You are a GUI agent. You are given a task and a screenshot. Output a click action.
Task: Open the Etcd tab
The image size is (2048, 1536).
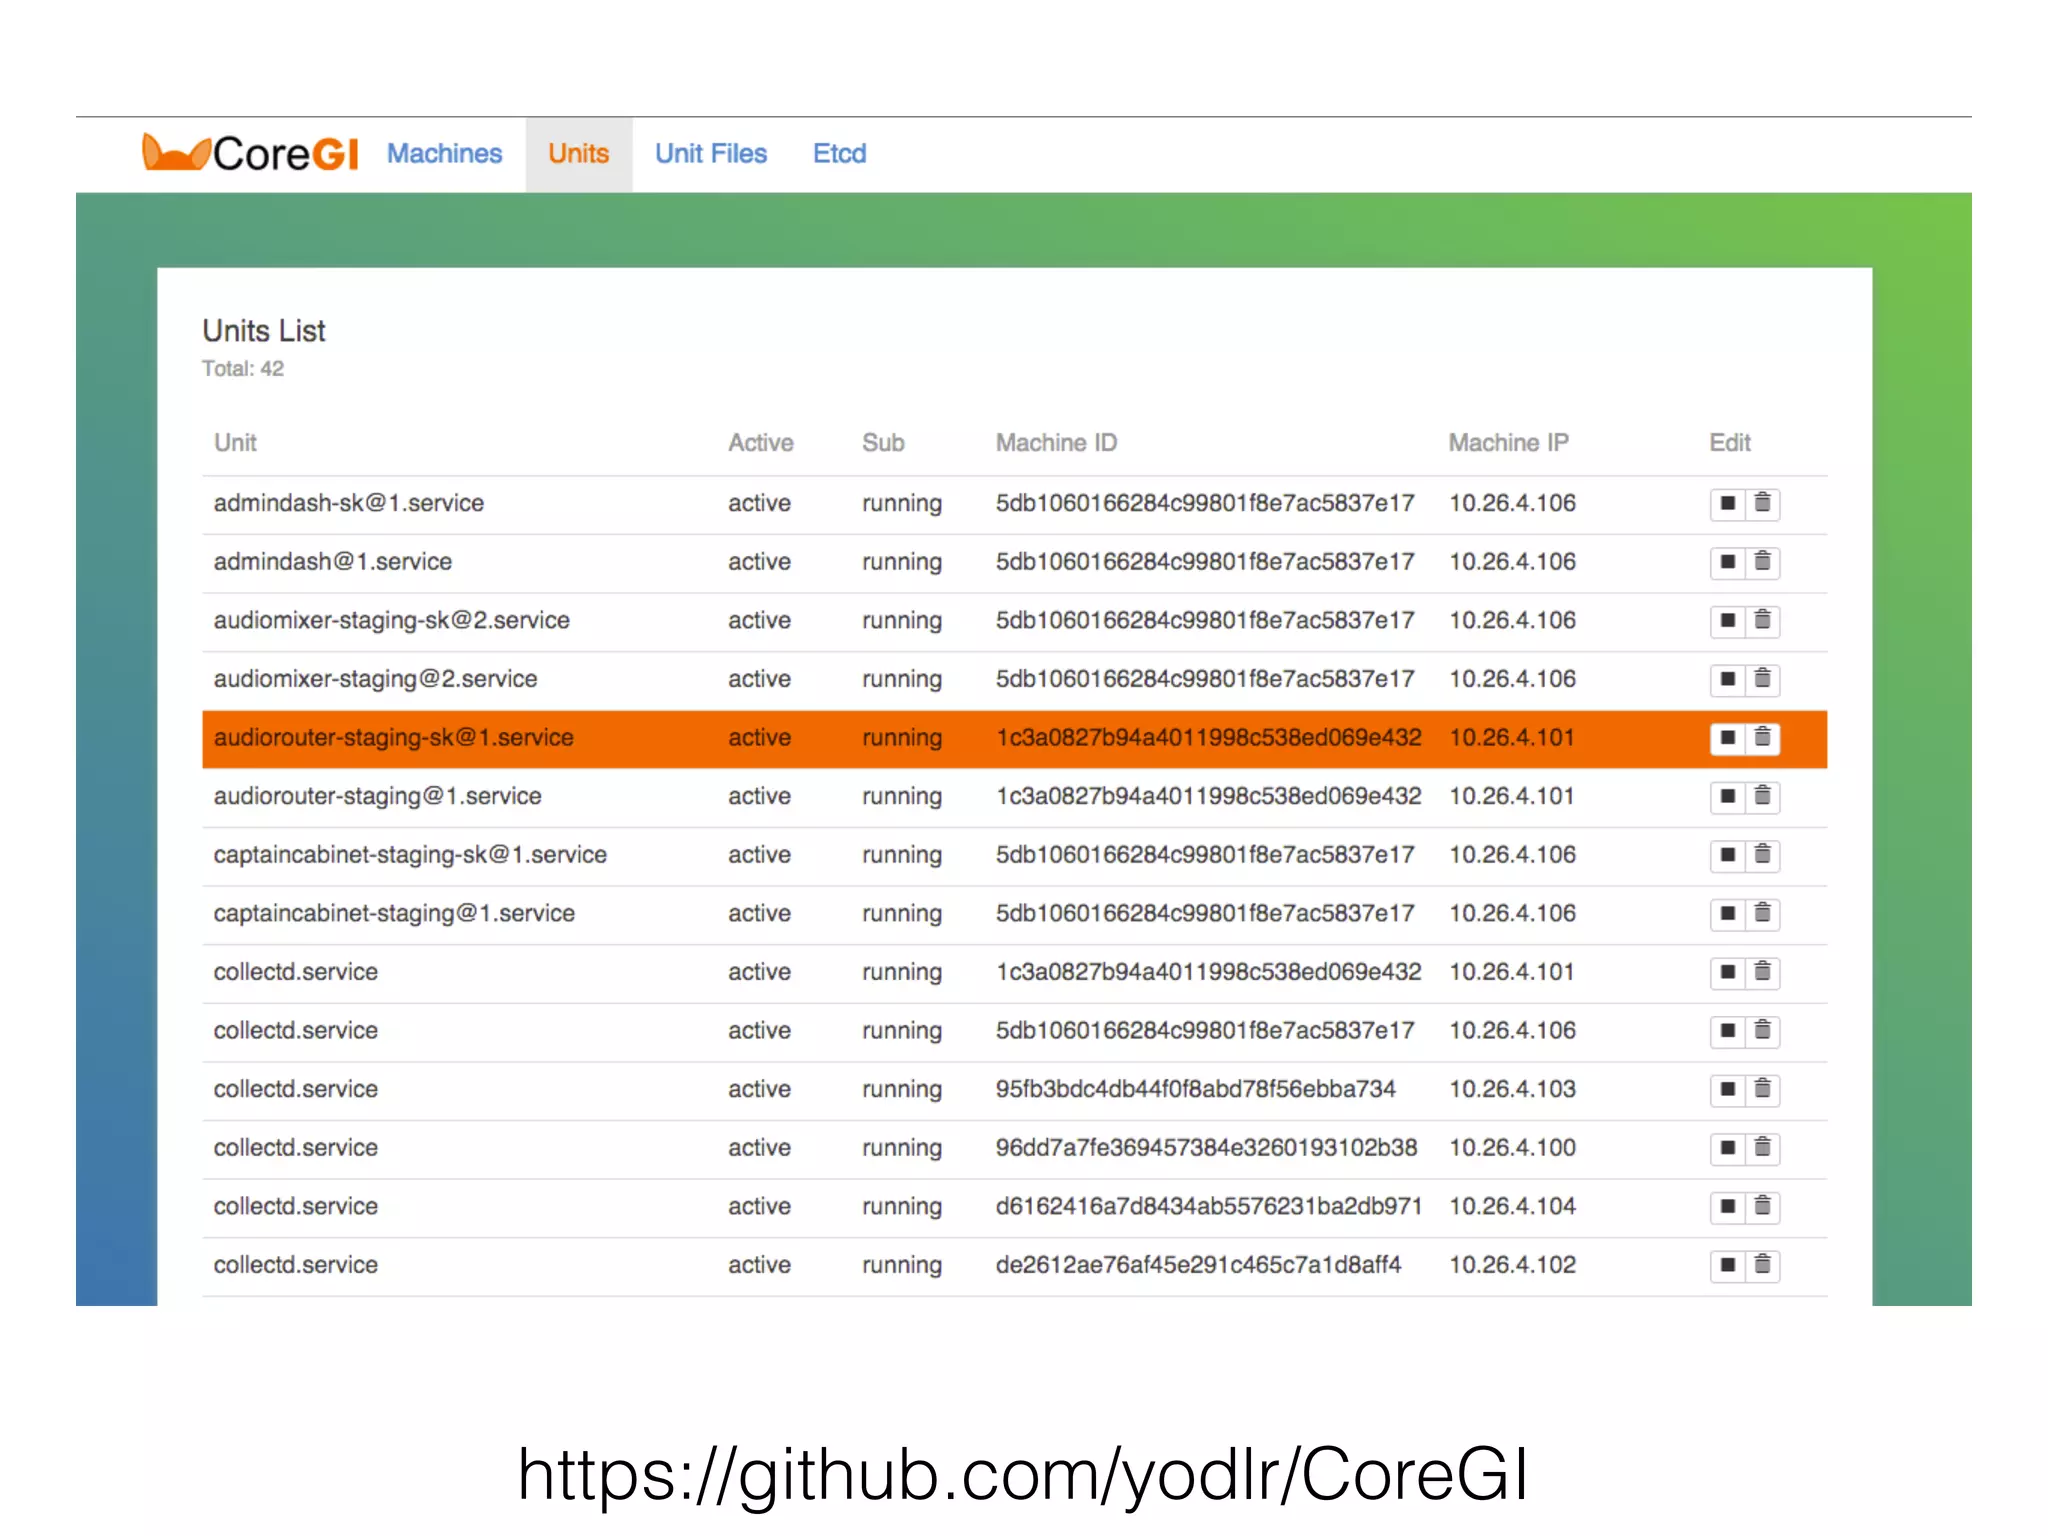[839, 154]
